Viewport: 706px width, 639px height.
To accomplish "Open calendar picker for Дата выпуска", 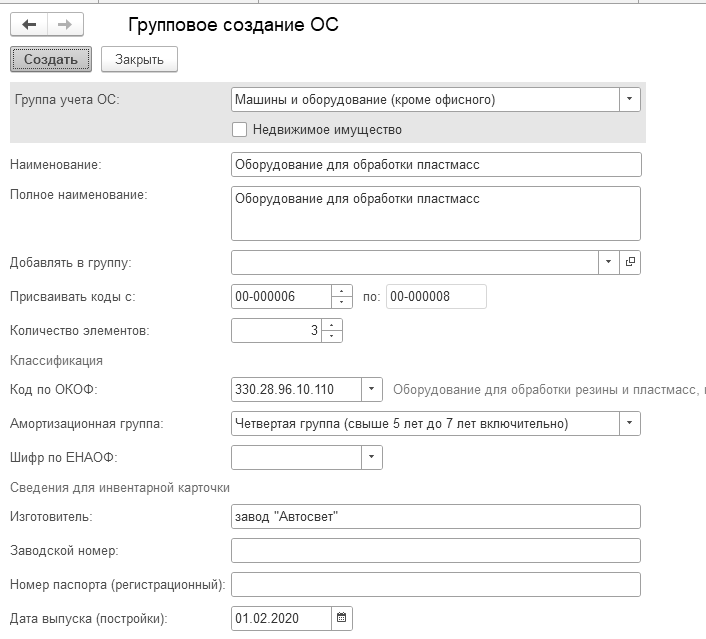I will pyautogui.click(x=342, y=618).
